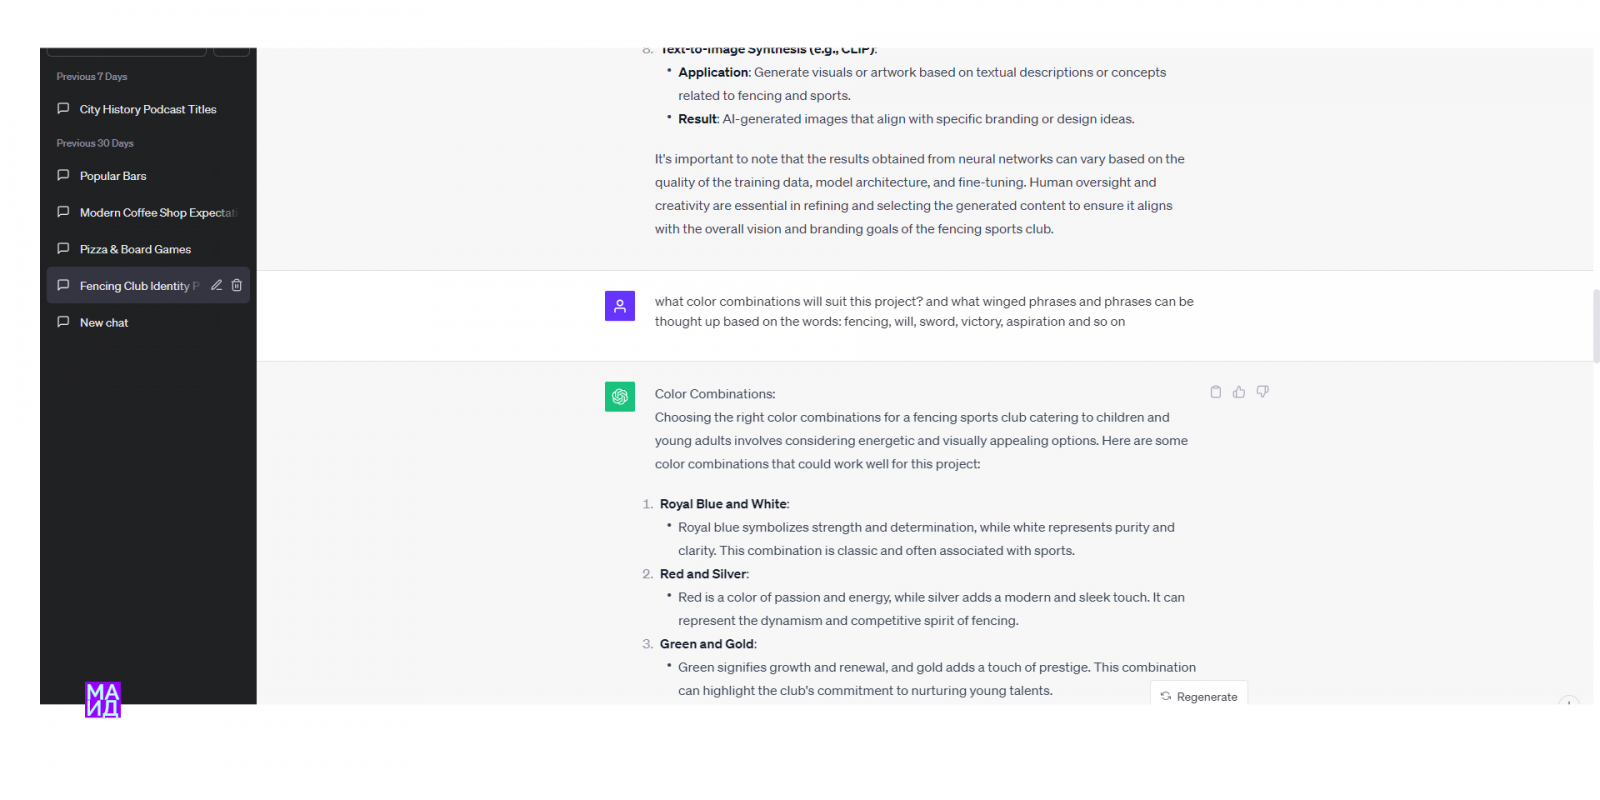The width and height of the screenshot is (1600, 800).
Task: Click the Green and Gold heading
Action: (x=707, y=644)
